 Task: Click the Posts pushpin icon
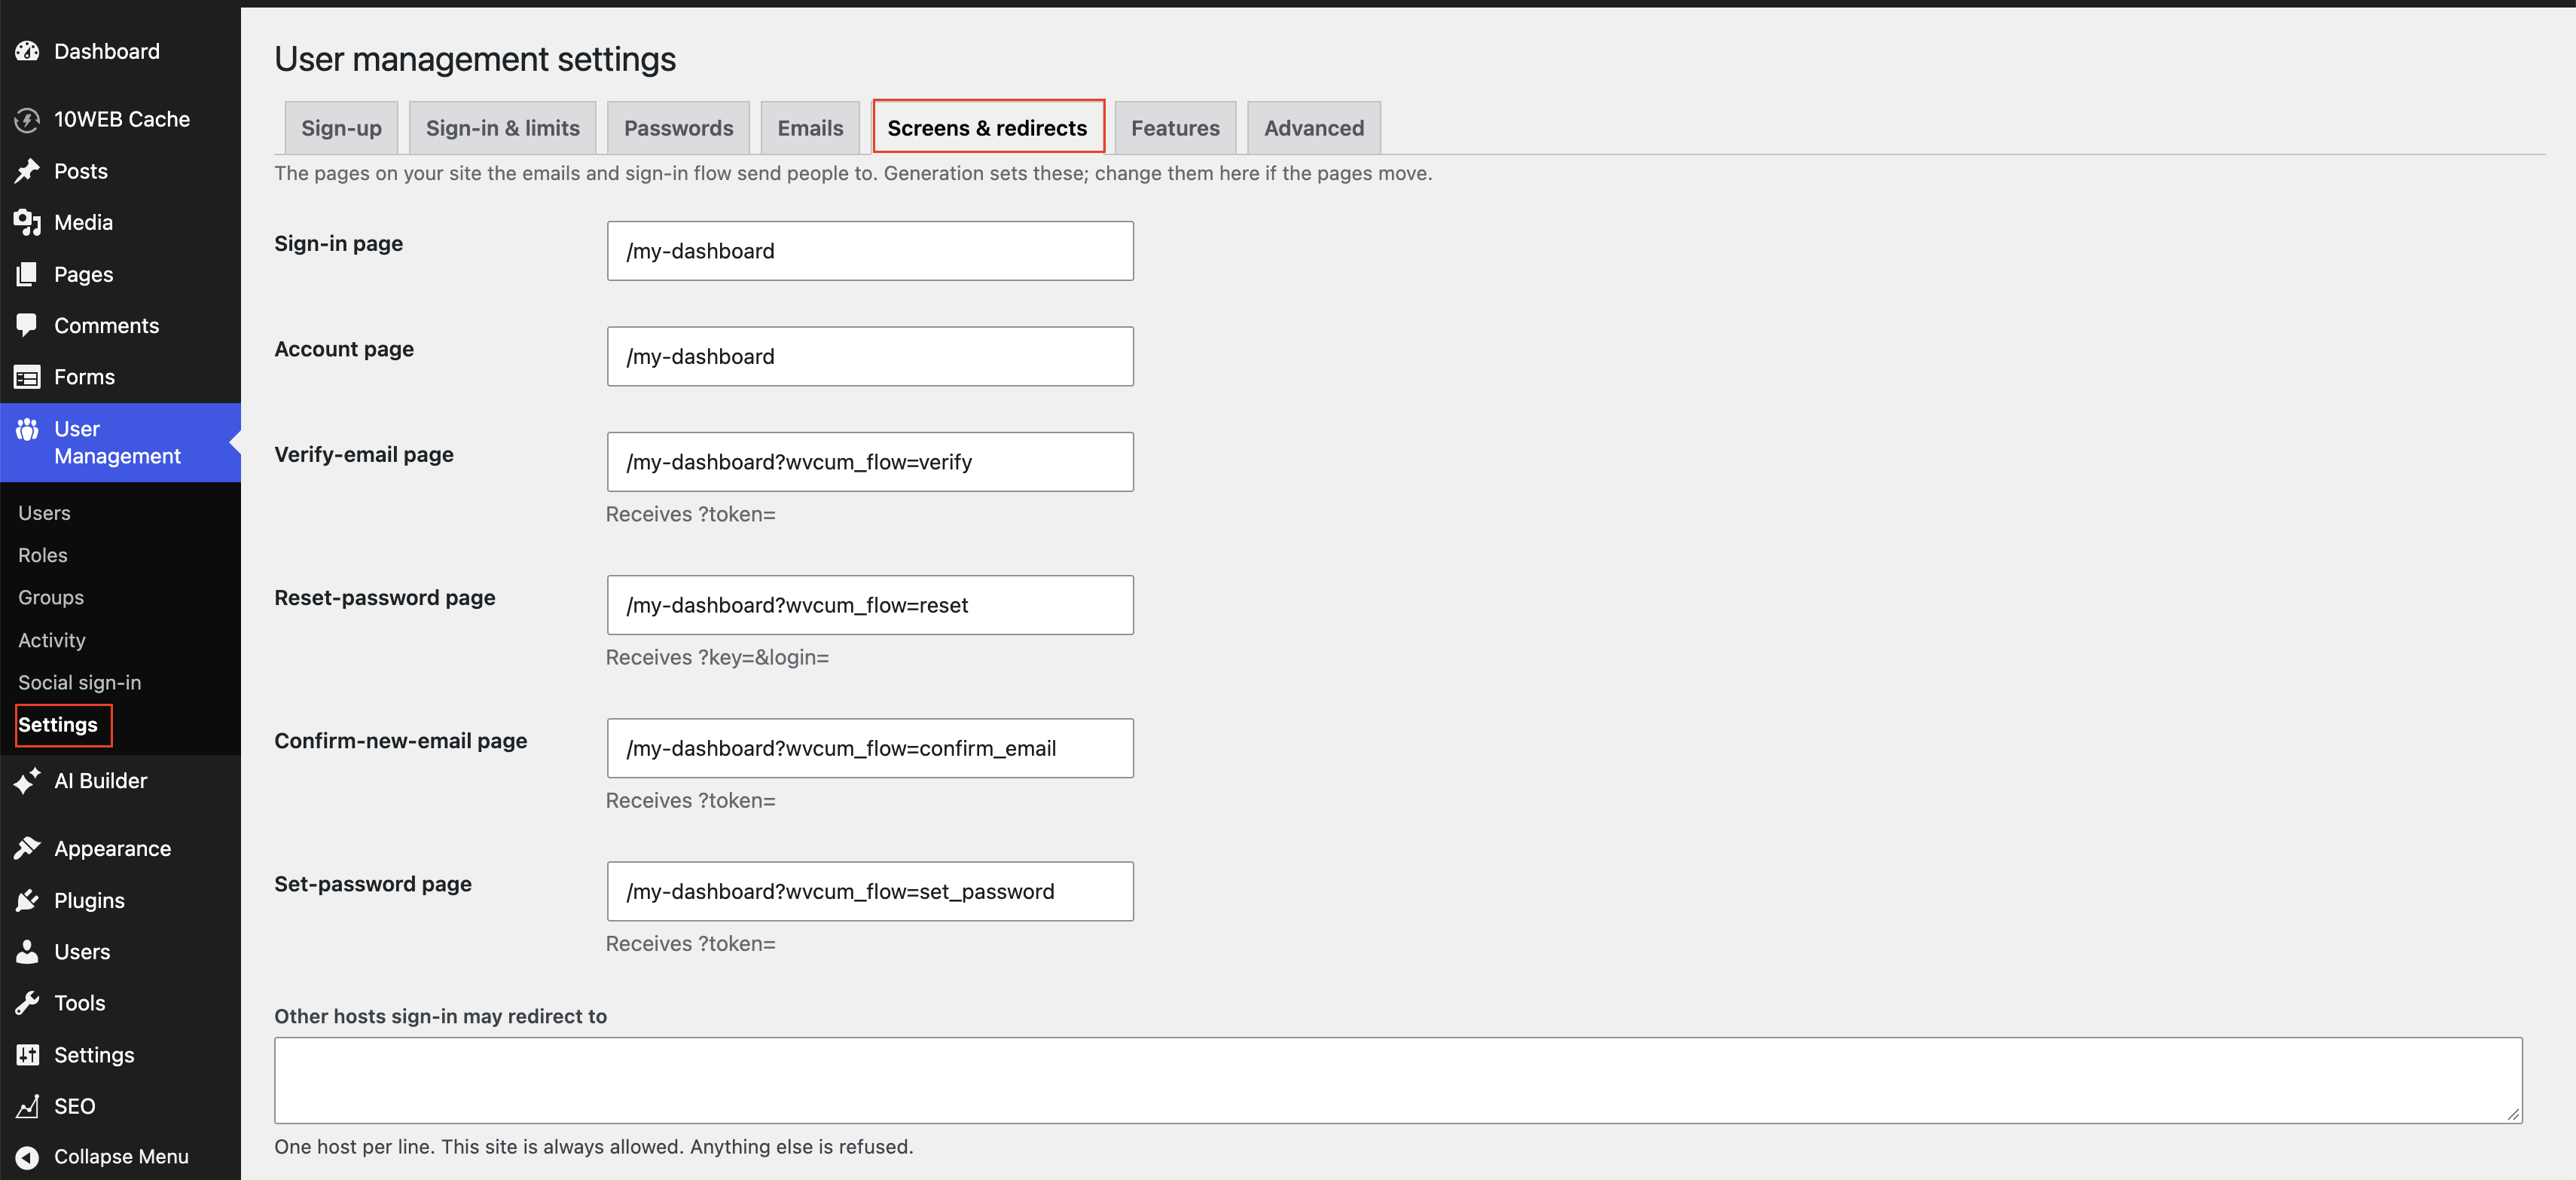pos(27,171)
